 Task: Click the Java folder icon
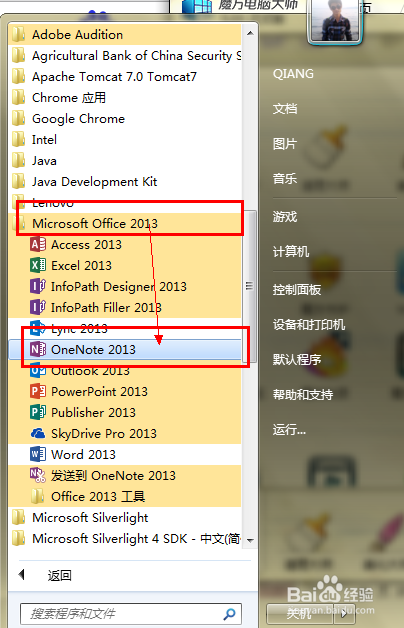click(18, 161)
